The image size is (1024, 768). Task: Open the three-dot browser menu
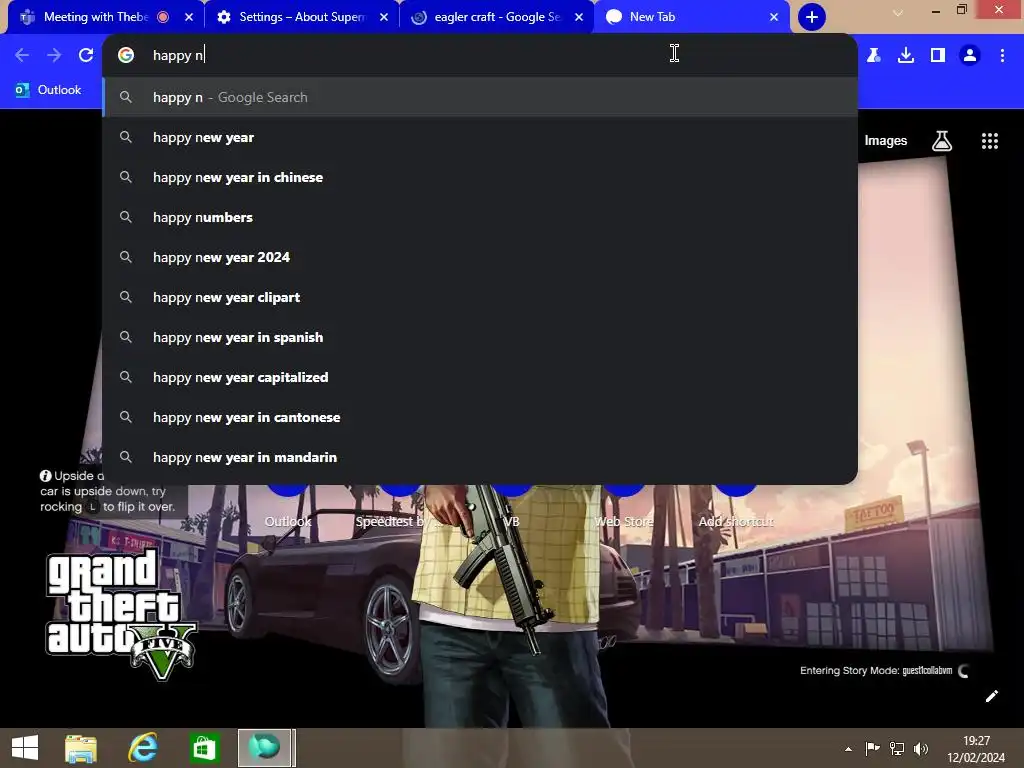pyautogui.click(x=1002, y=56)
